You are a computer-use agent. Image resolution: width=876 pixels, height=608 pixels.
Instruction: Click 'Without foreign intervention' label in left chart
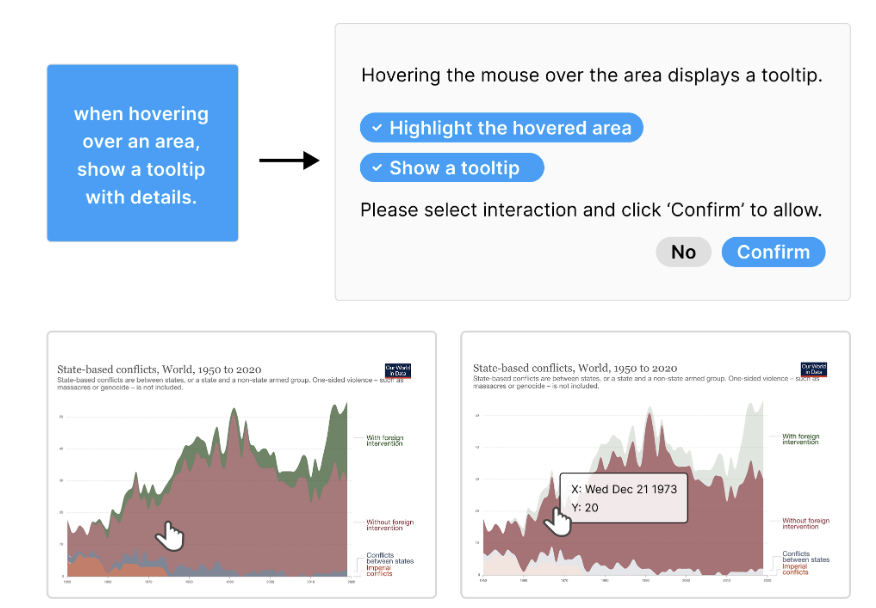390,525
